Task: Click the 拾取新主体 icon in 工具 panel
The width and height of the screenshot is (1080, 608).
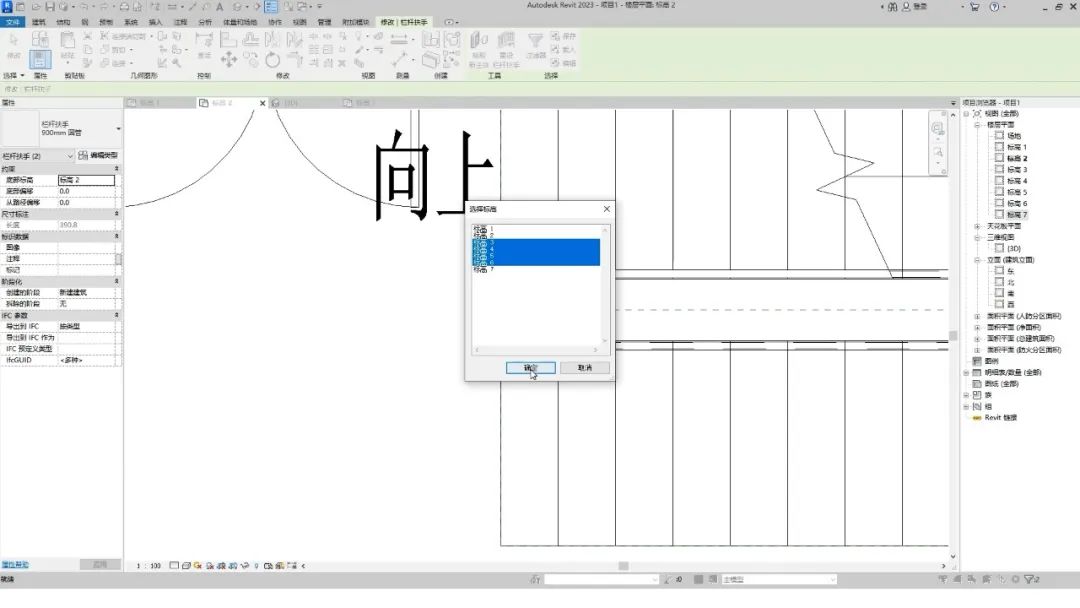Action: pos(479,41)
